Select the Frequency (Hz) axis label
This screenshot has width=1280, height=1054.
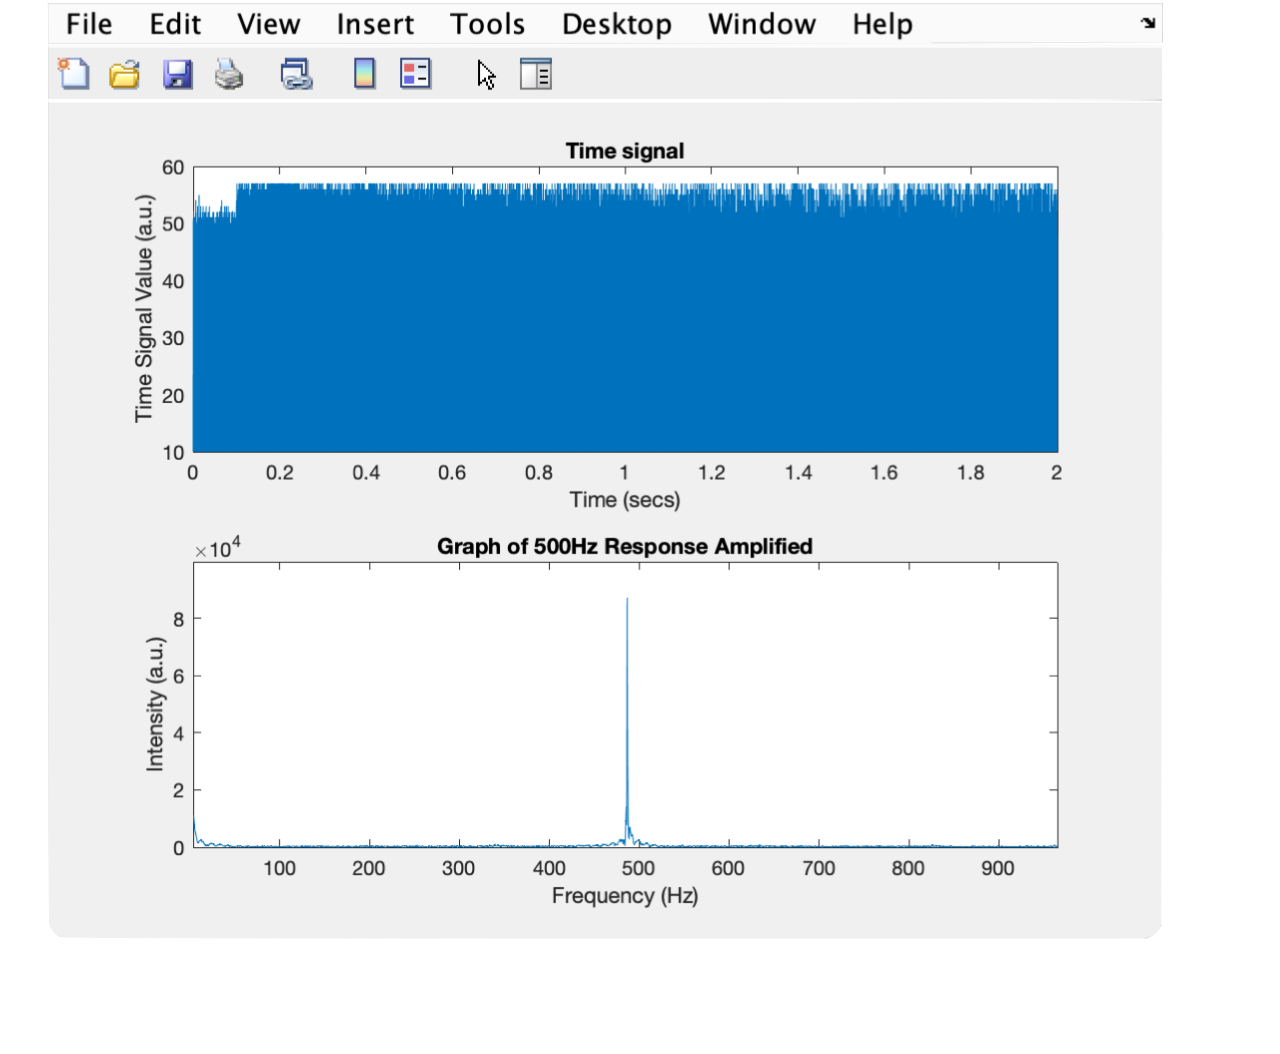(x=625, y=895)
